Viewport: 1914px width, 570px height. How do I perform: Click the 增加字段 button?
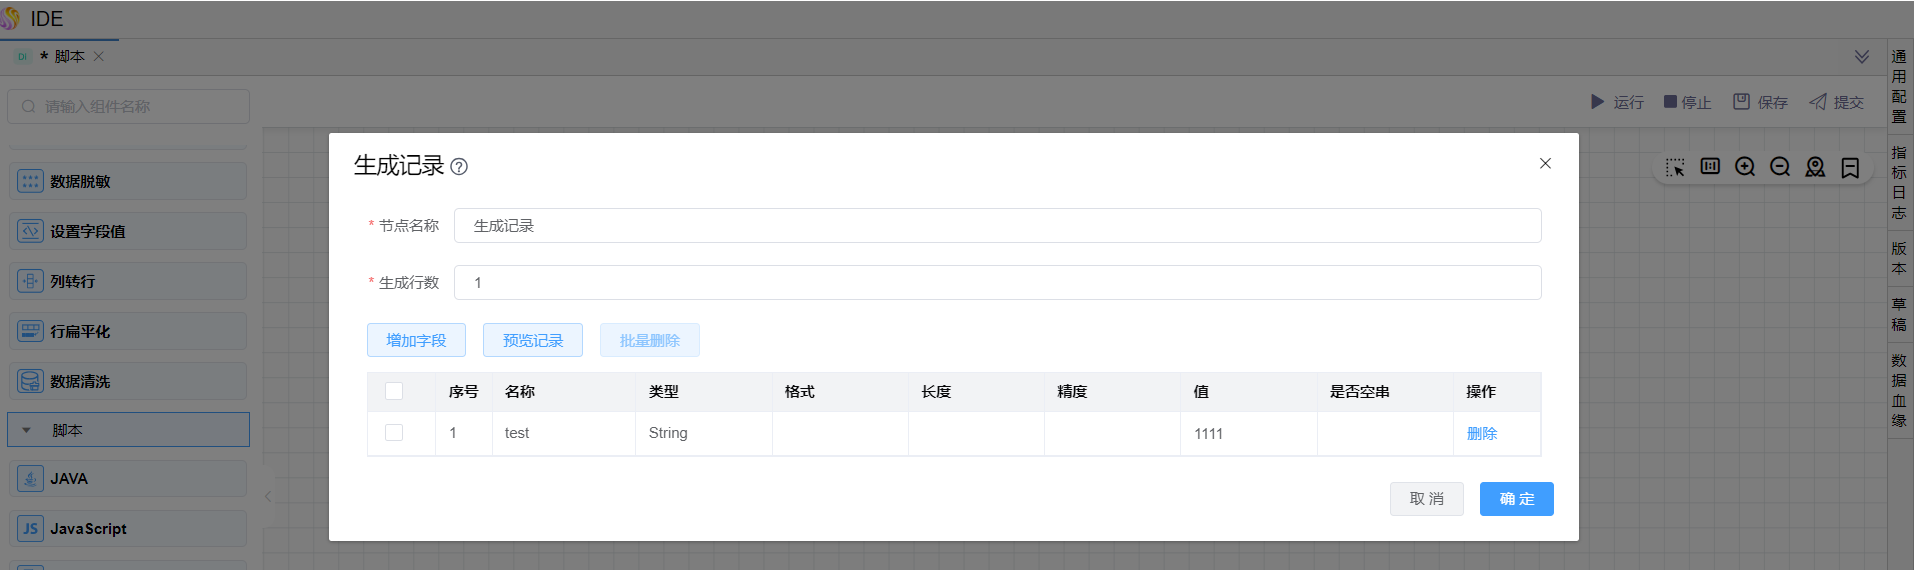coord(416,340)
